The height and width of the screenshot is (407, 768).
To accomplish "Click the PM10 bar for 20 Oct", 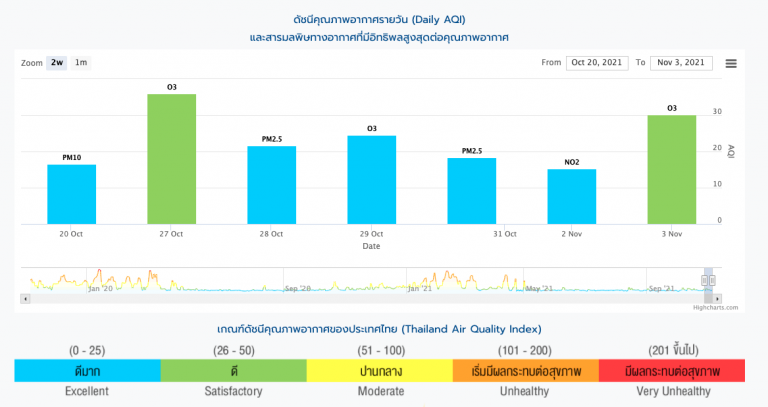I will tap(72, 194).
